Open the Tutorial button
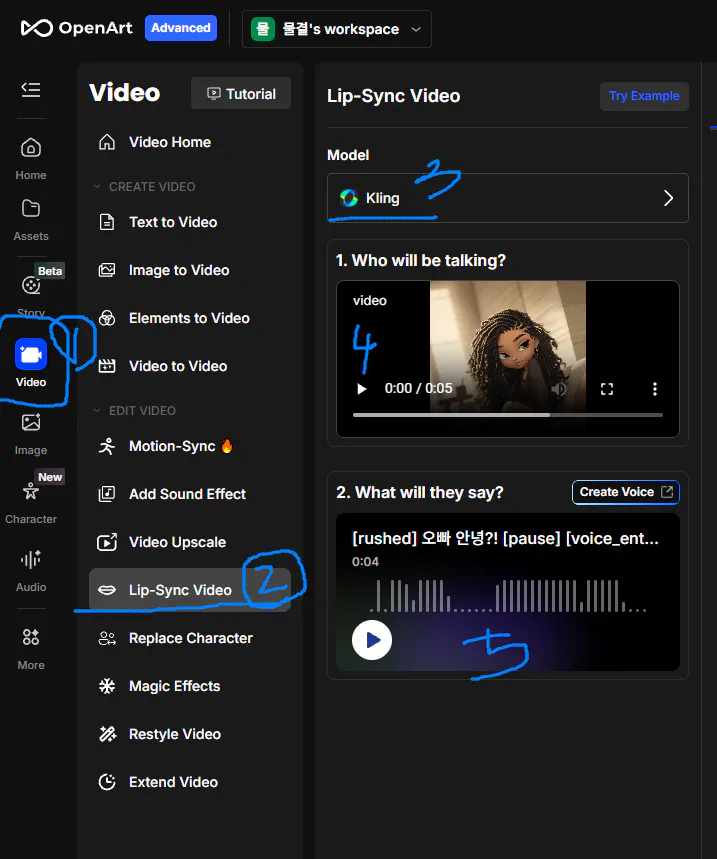 [x=241, y=94]
